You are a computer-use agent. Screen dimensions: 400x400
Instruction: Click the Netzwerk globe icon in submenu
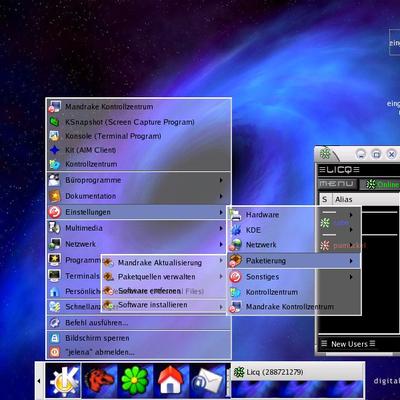click(236, 245)
